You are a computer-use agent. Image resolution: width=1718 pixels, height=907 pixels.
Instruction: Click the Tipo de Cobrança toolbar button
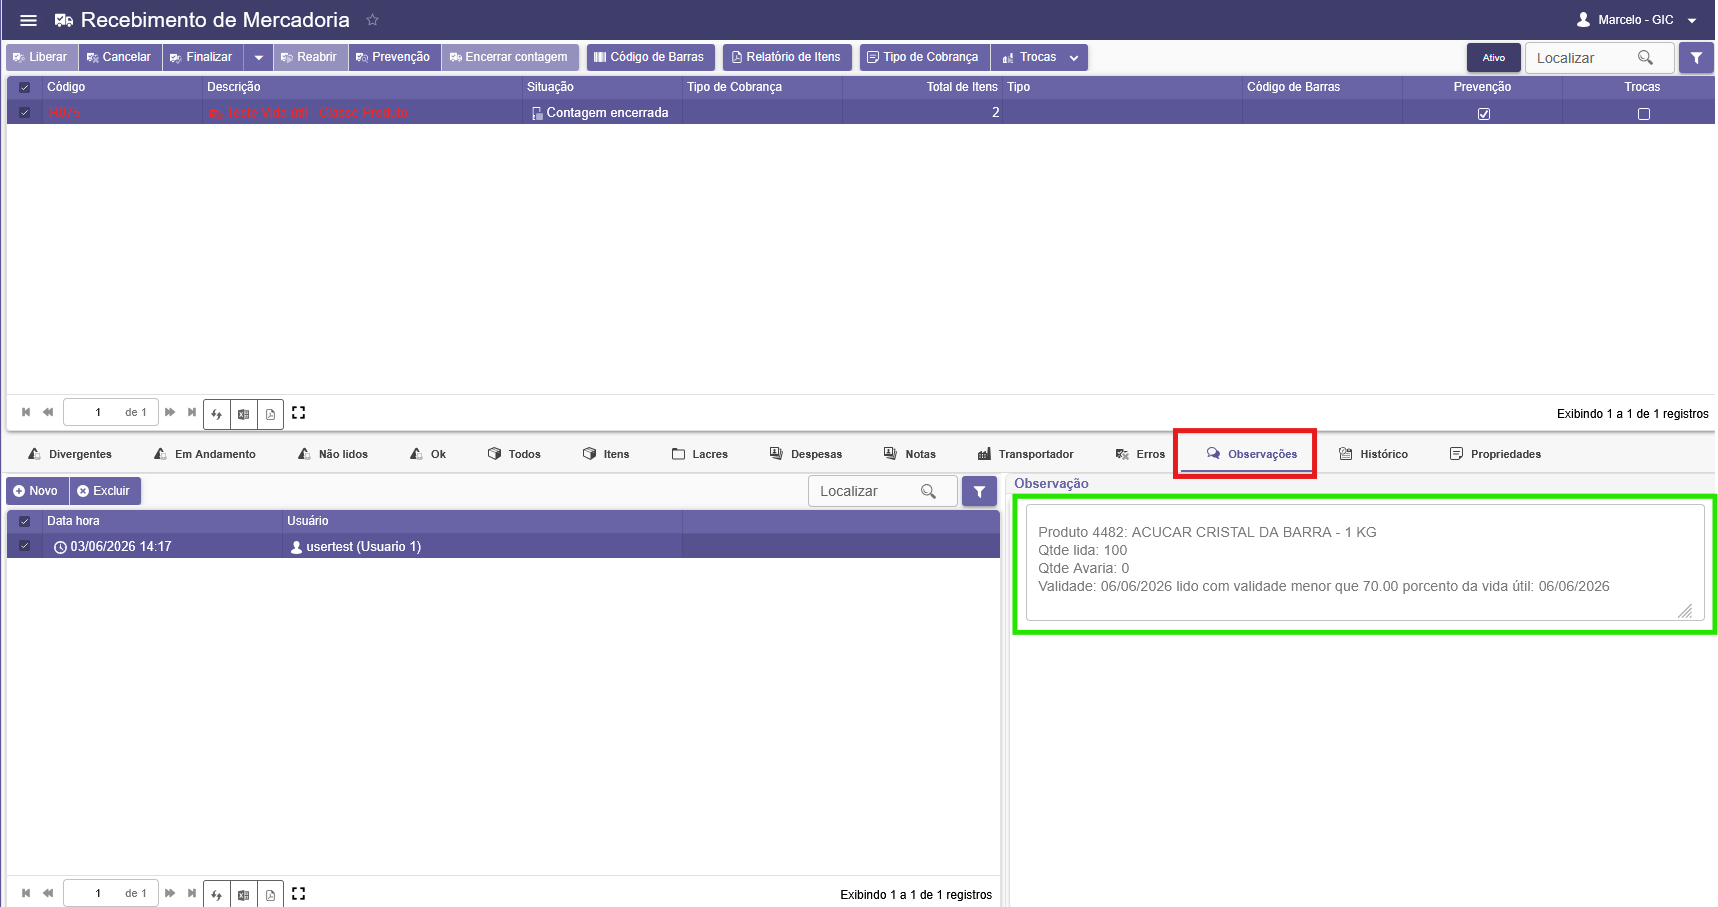coord(924,57)
